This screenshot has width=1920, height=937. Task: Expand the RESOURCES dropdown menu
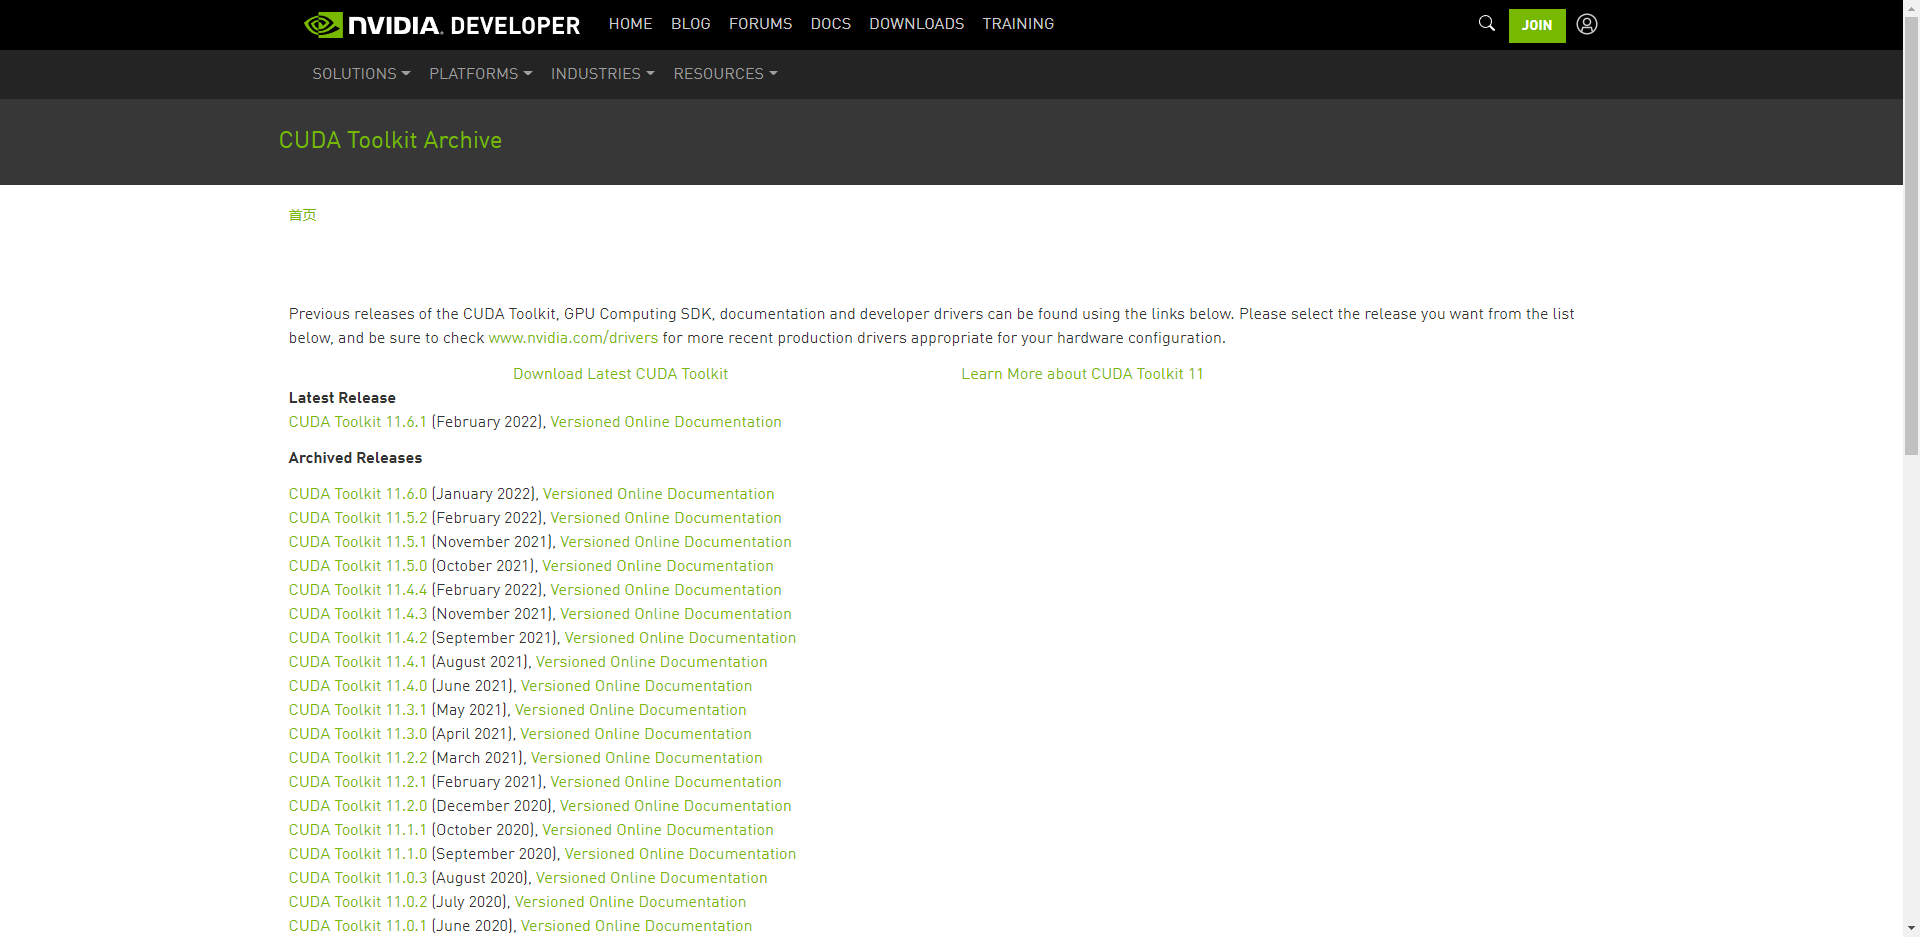point(725,73)
